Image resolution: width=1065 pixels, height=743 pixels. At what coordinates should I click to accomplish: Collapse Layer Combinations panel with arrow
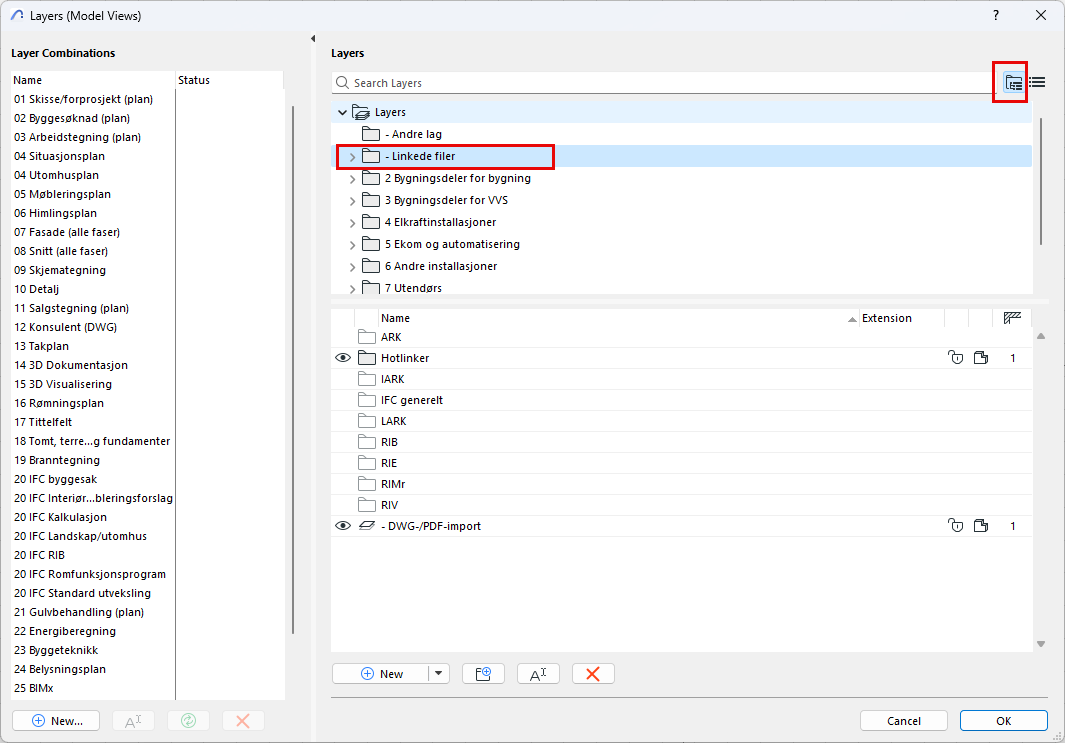(313, 39)
